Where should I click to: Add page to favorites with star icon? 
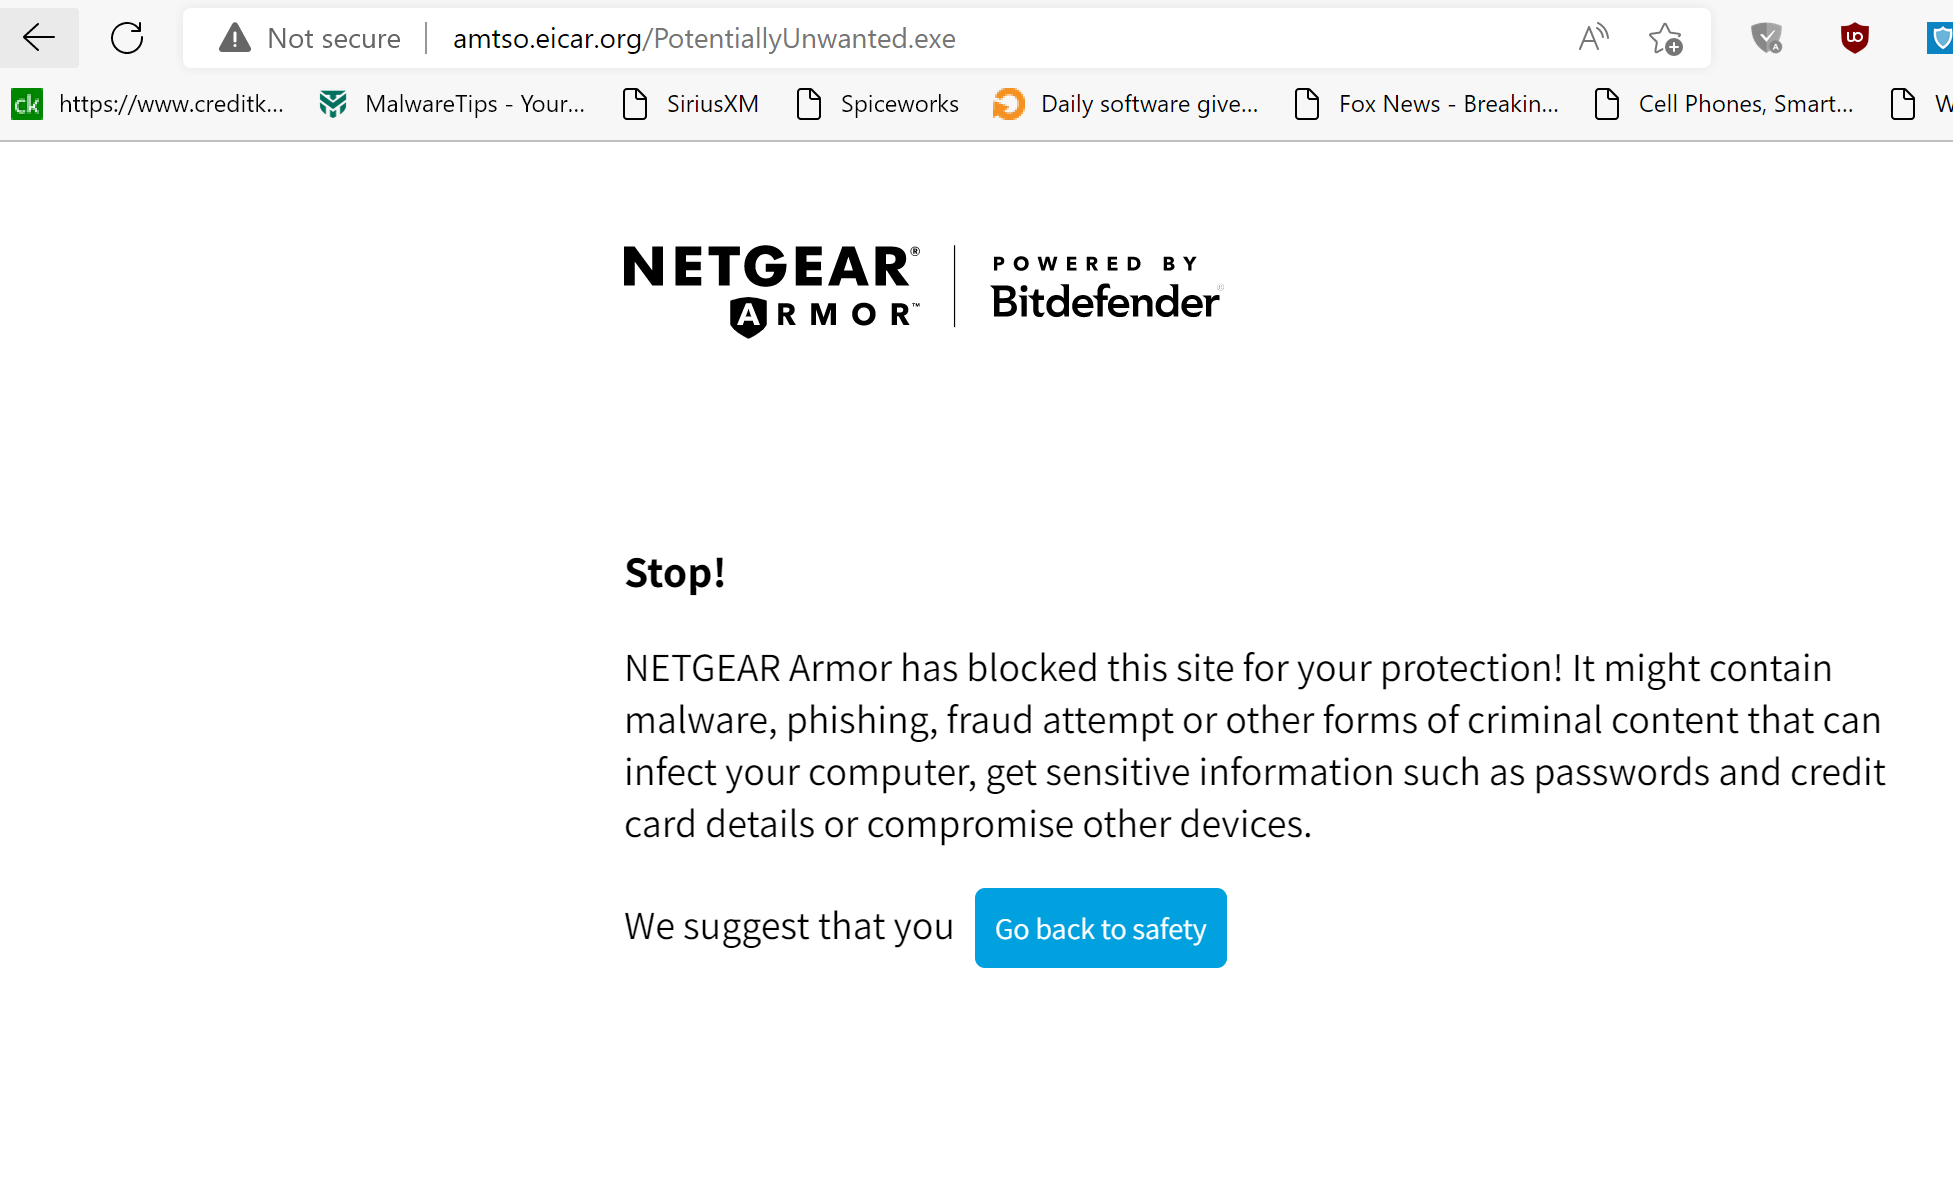(x=1665, y=39)
